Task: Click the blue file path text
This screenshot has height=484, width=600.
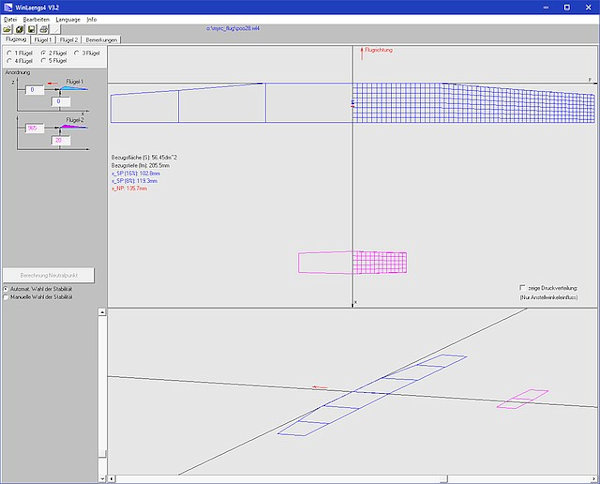Action: [233, 28]
